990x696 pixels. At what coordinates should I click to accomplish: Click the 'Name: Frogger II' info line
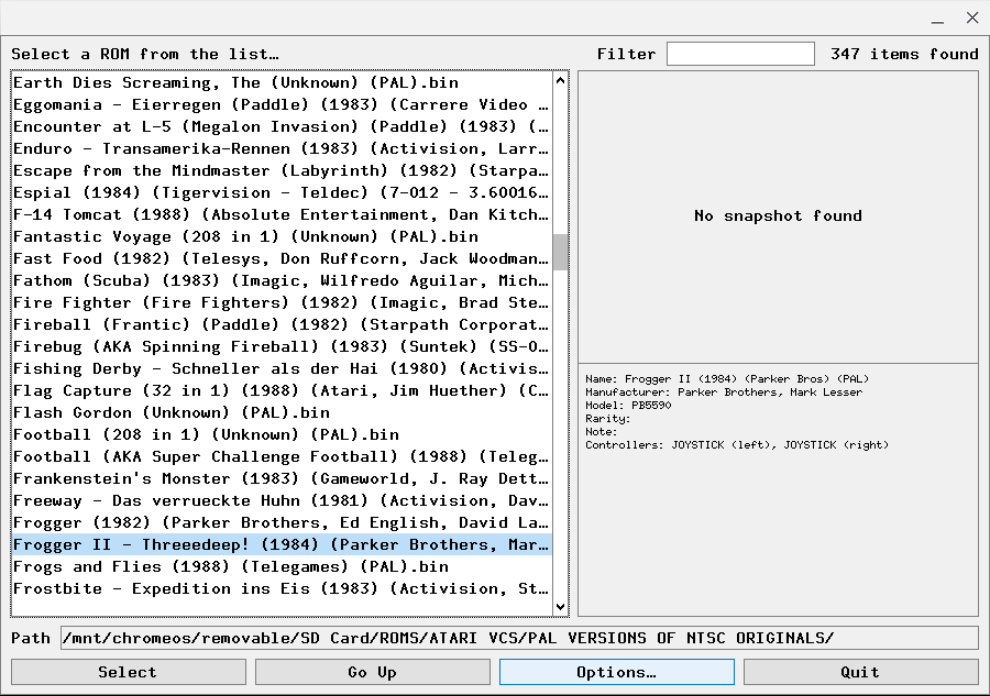pyautogui.click(x=727, y=379)
